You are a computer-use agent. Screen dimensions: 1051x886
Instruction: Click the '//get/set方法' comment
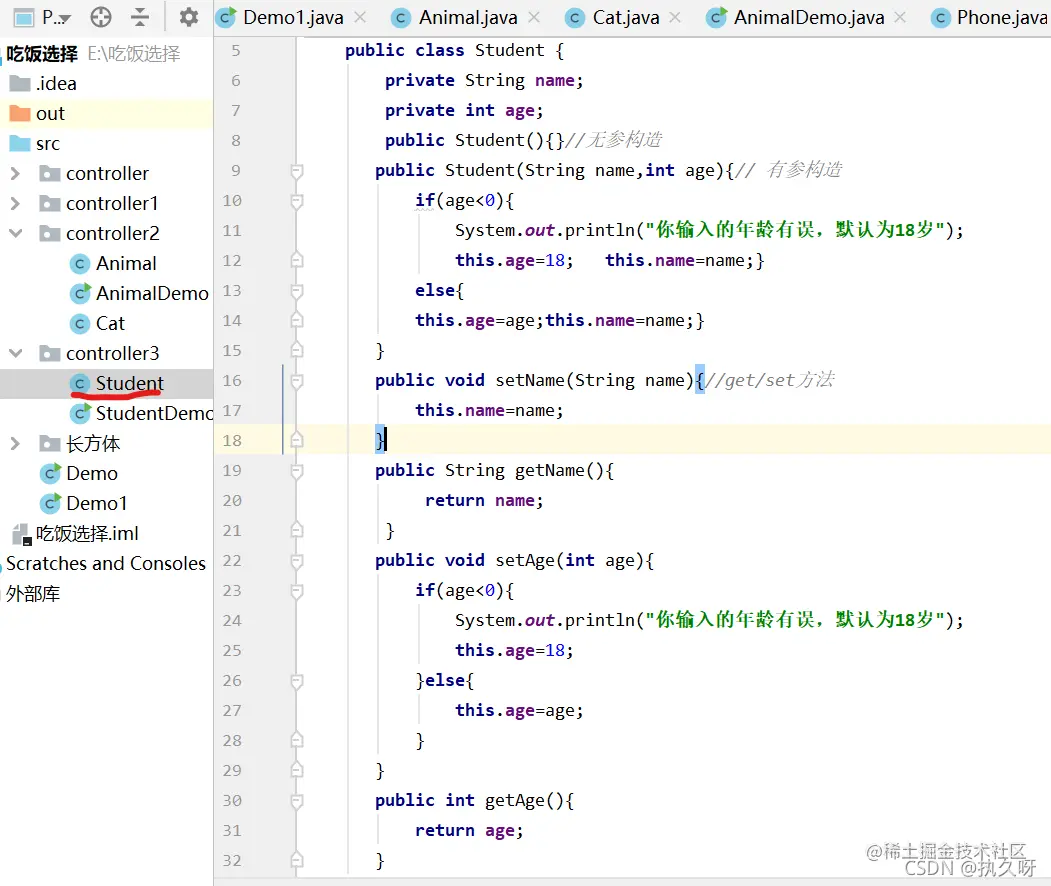click(769, 380)
